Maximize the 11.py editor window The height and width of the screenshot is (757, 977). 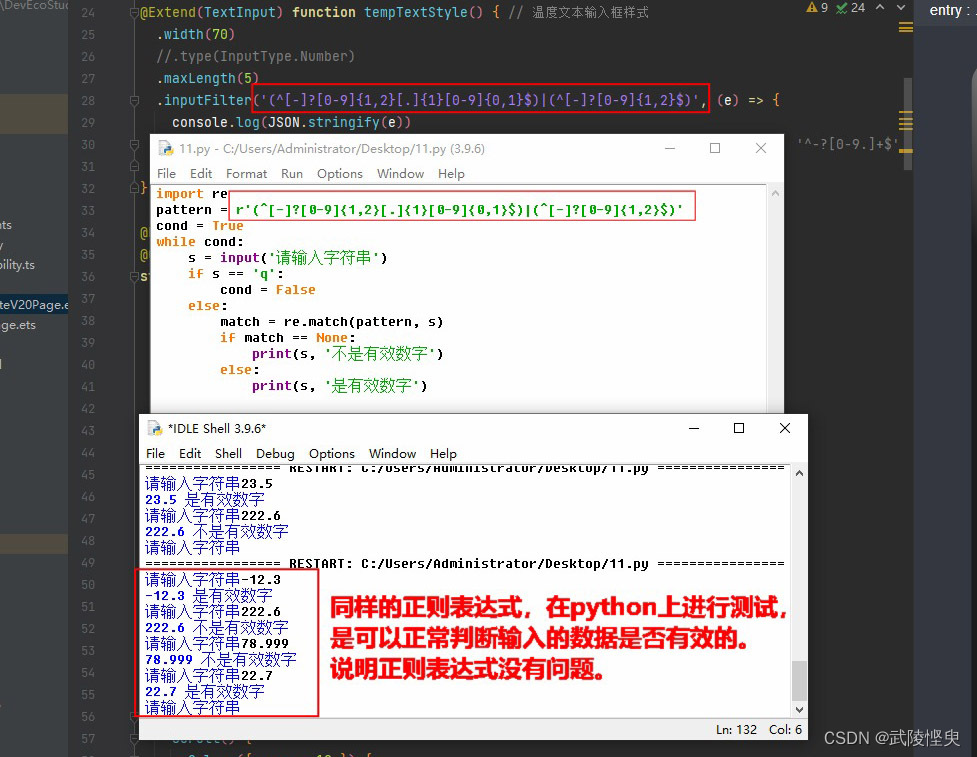[715, 148]
